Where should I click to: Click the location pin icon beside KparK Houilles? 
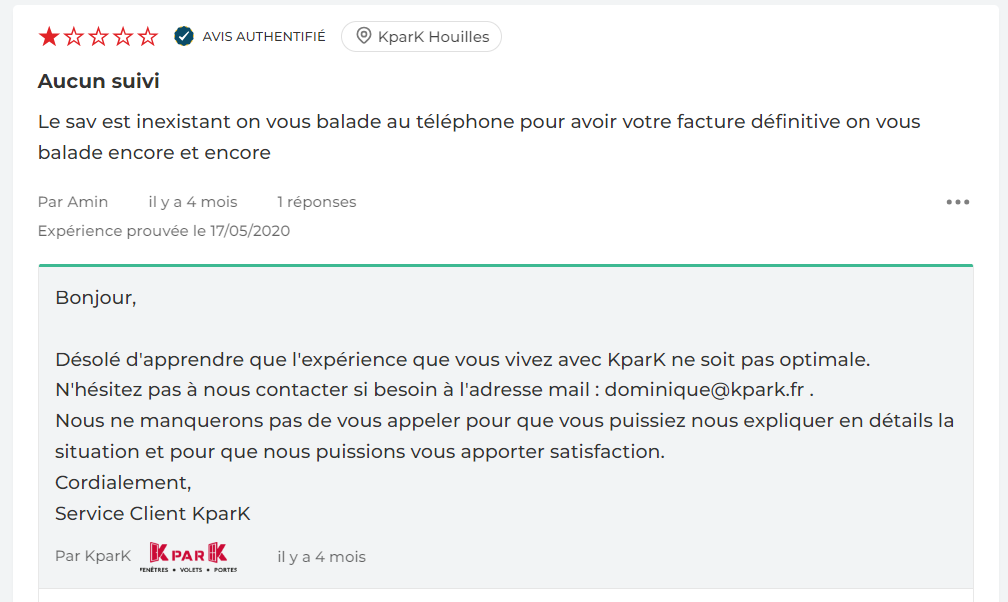(x=362, y=36)
